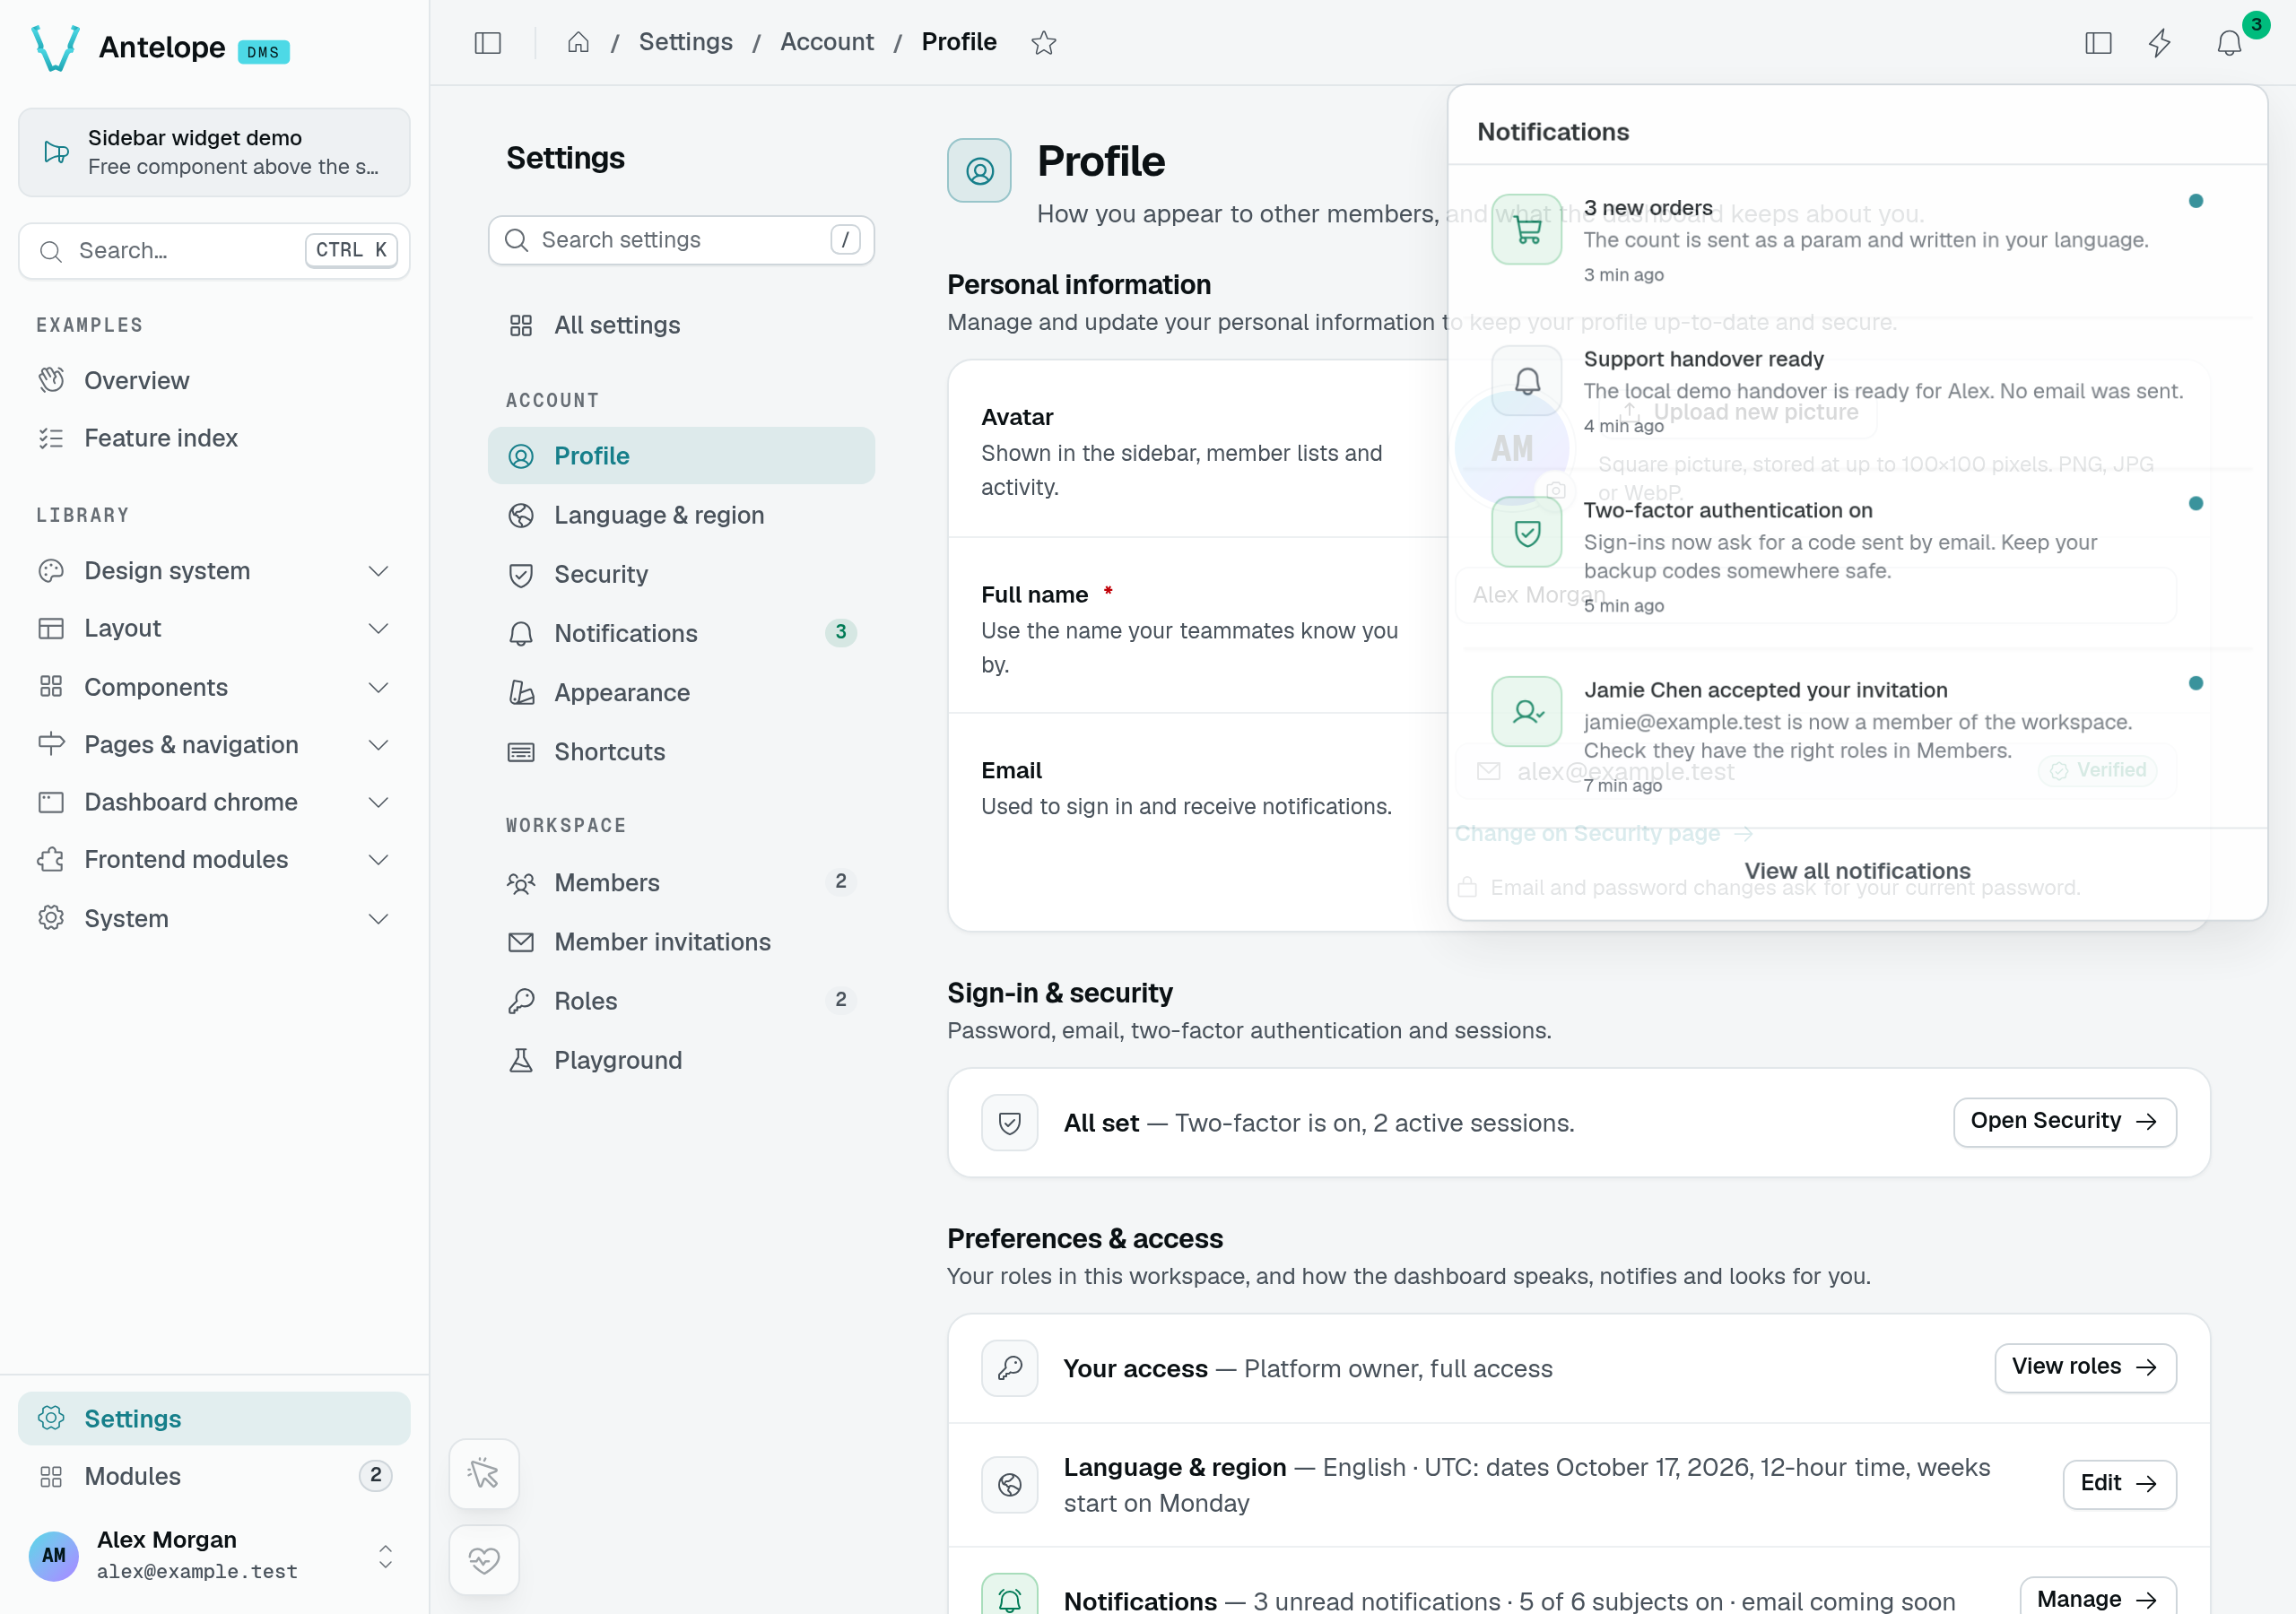Click the shield icon beside All set

tap(1009, 1122)
